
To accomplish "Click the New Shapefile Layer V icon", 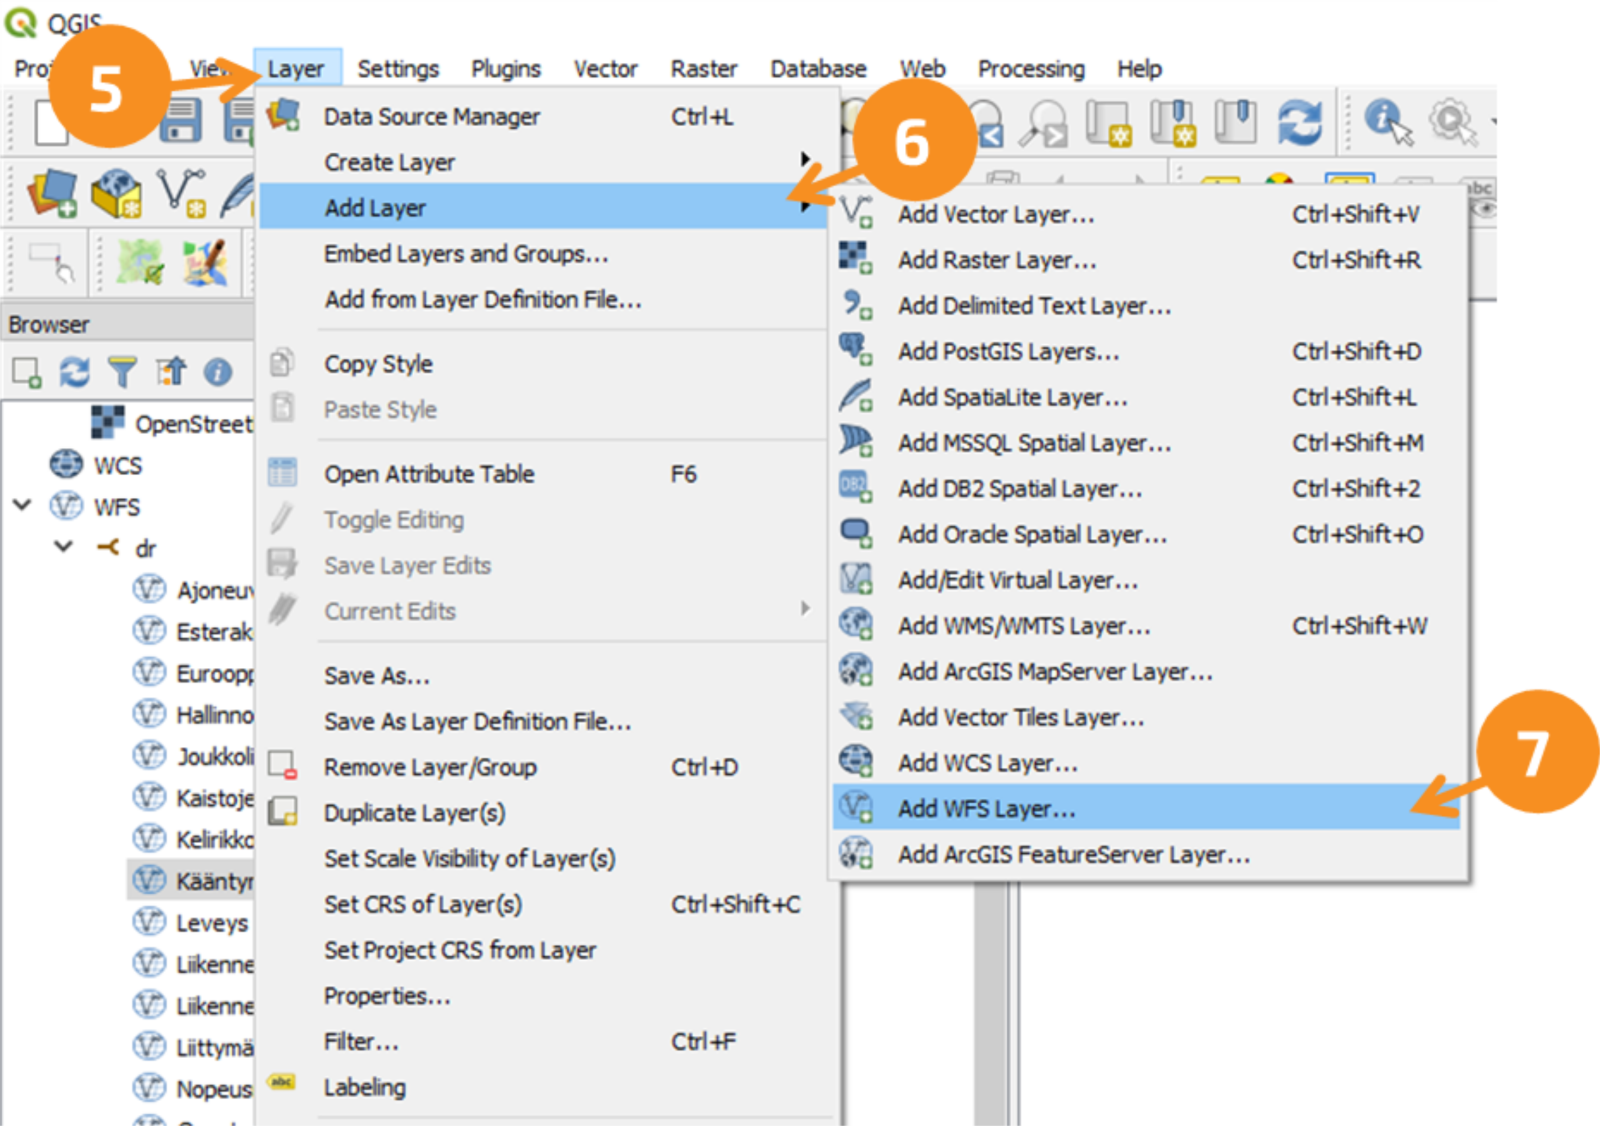I will click(x=181, y=193).
